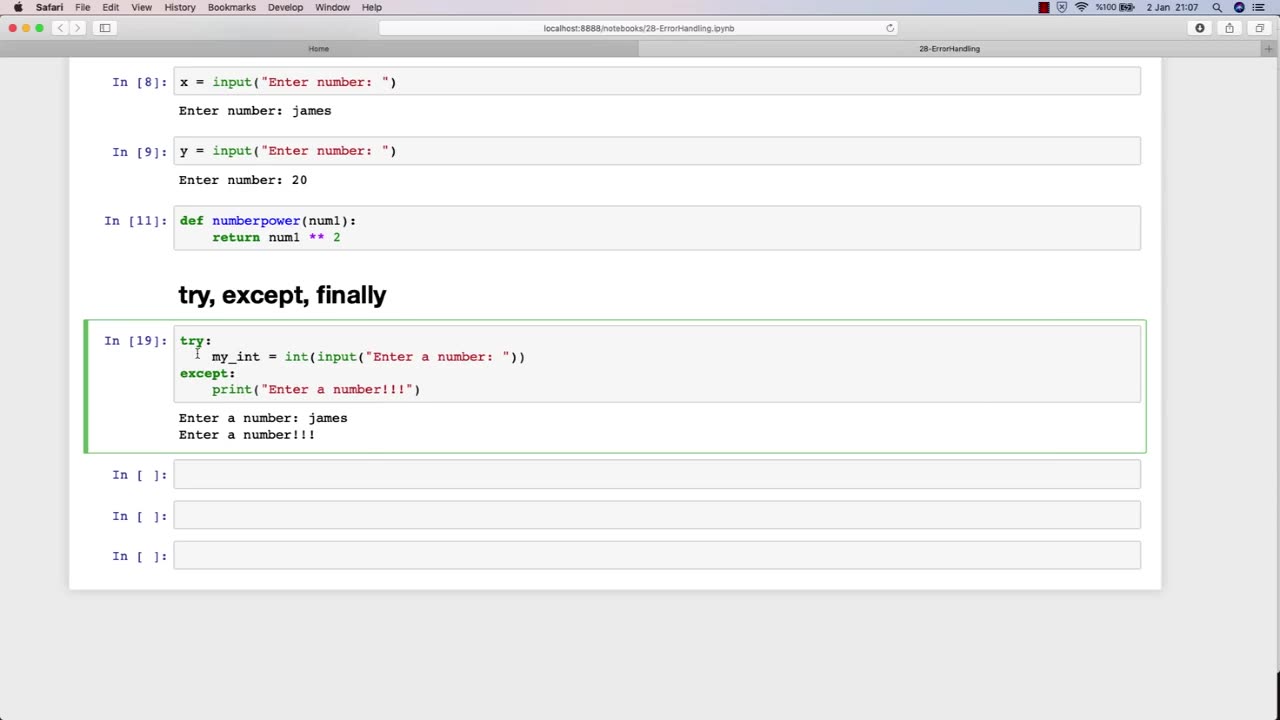Image resolution: width=1280 pixels, height=720 pixels.
Task: Open Notification Center list icon
Action: tap(1259, 7)
